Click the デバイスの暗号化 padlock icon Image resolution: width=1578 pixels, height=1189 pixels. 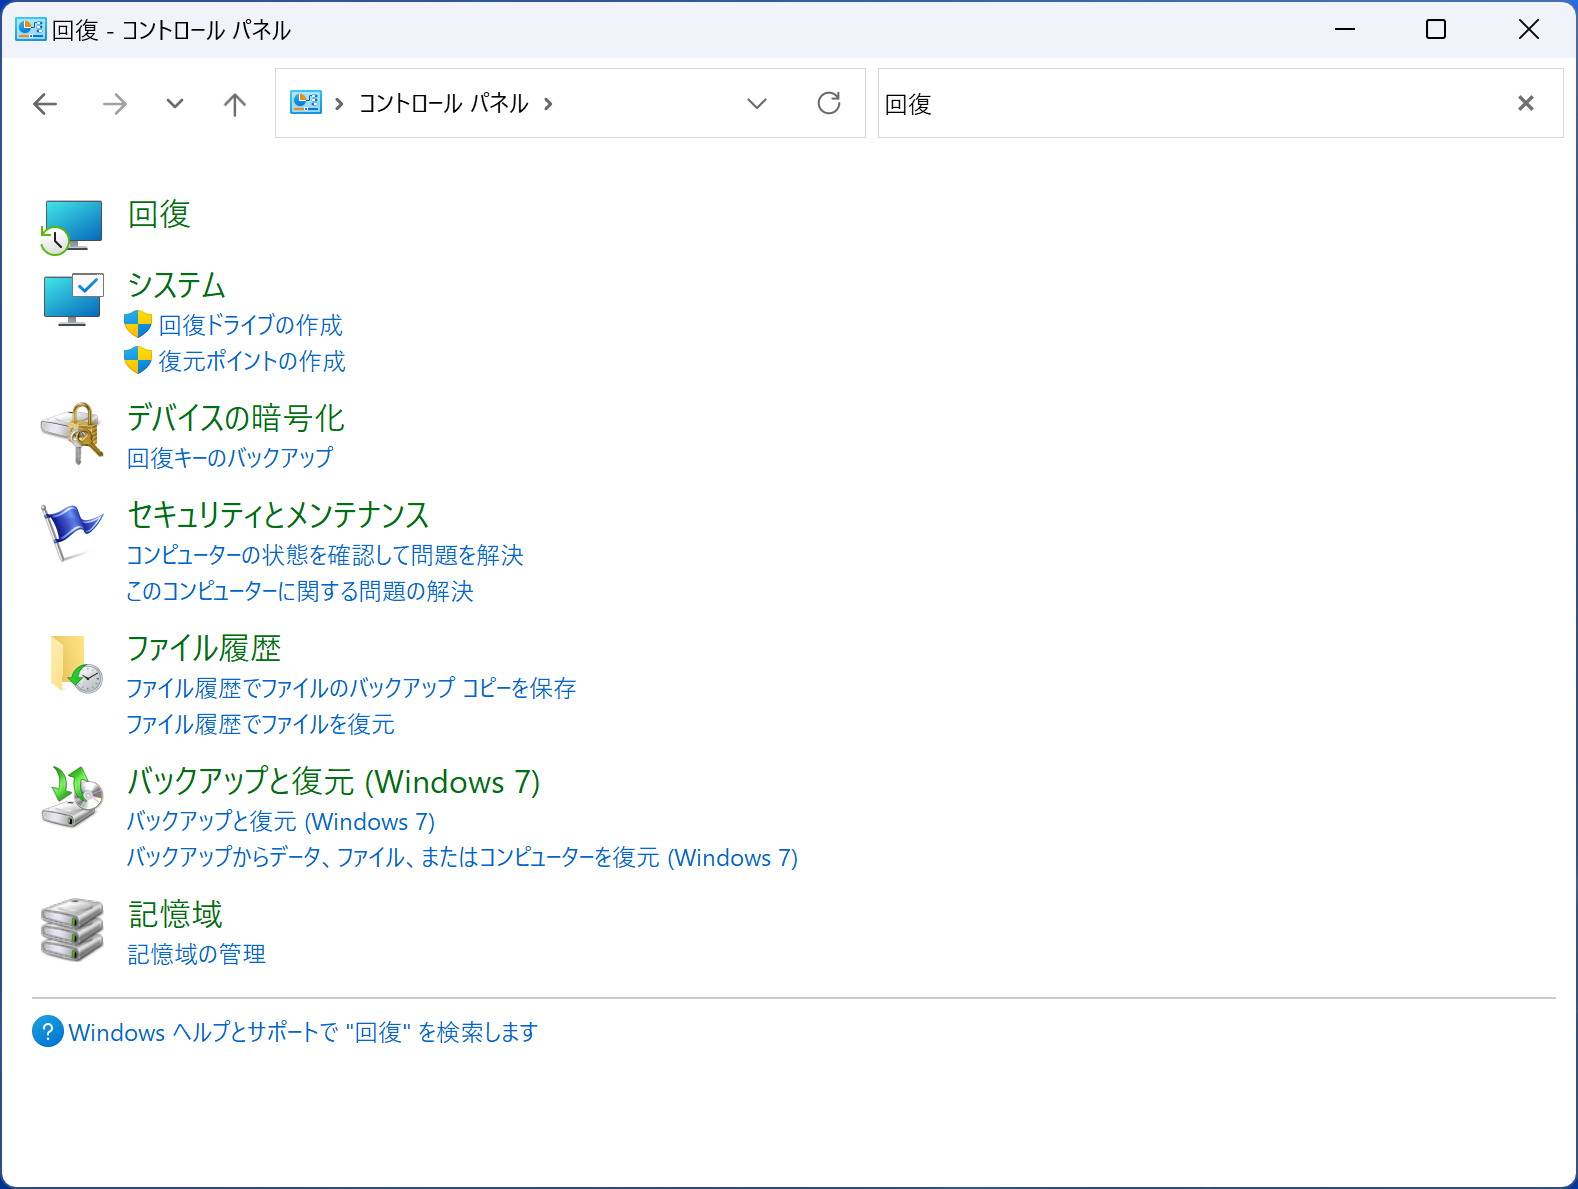click(71, 433)
